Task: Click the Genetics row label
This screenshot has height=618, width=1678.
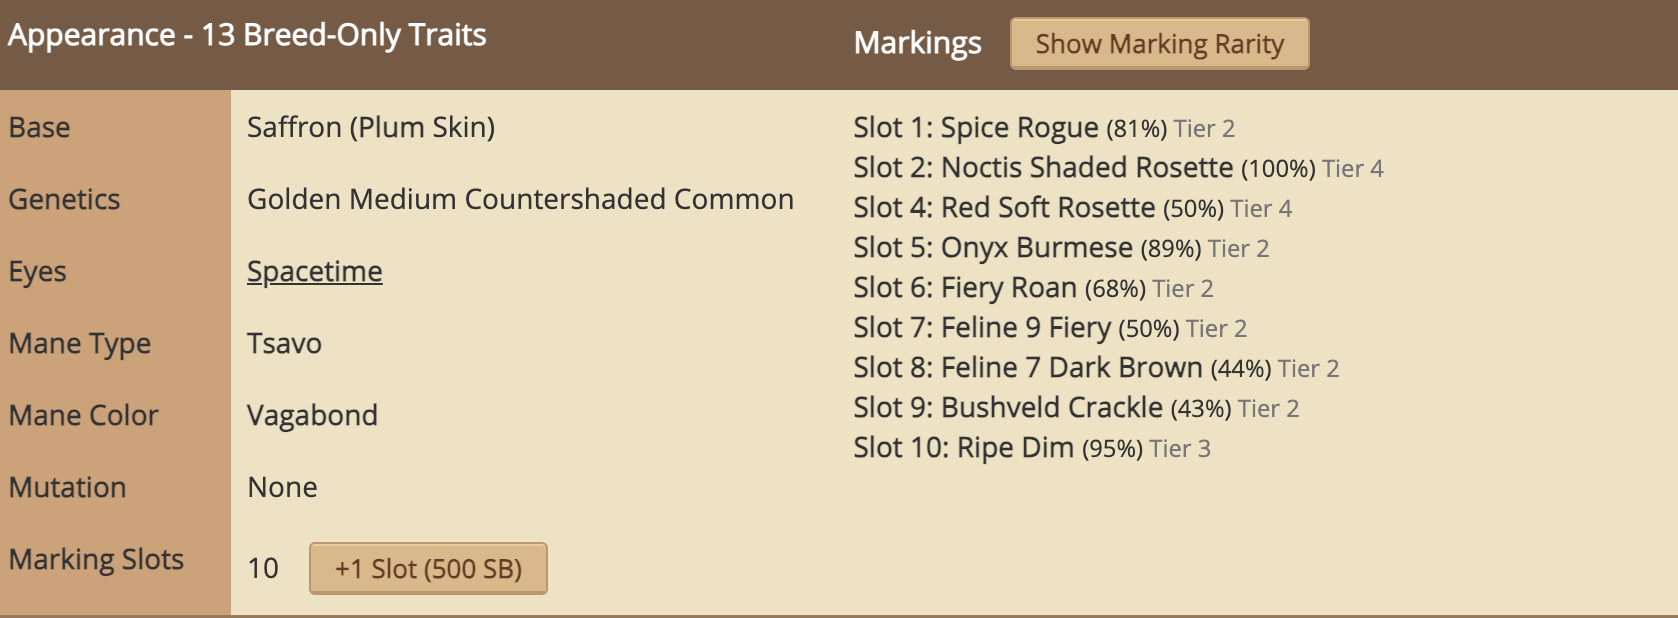Action: (64, 200)
